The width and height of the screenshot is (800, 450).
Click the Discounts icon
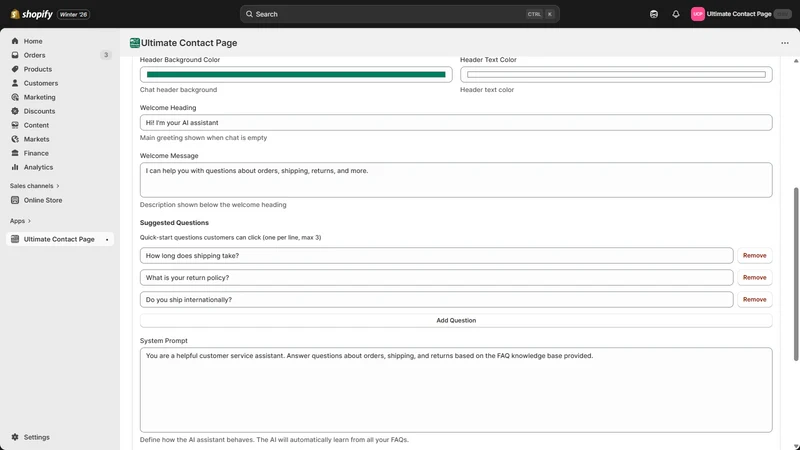(x=15, y=111)
